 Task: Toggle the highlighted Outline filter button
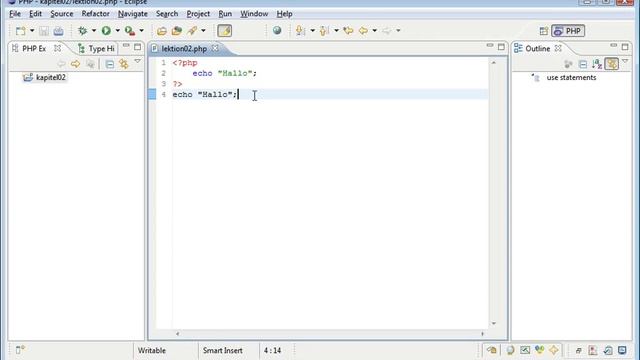[611, 64]
